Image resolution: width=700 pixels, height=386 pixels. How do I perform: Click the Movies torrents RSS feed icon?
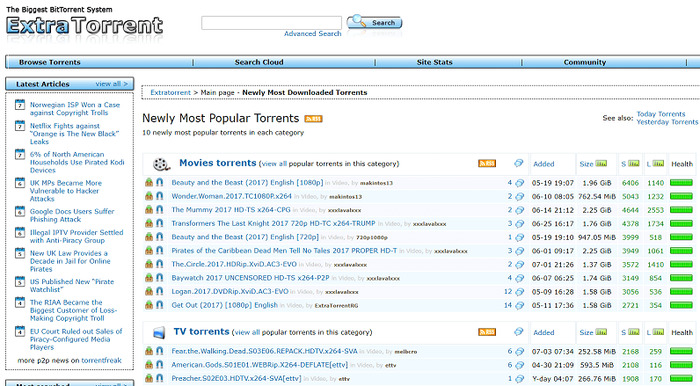487,163
